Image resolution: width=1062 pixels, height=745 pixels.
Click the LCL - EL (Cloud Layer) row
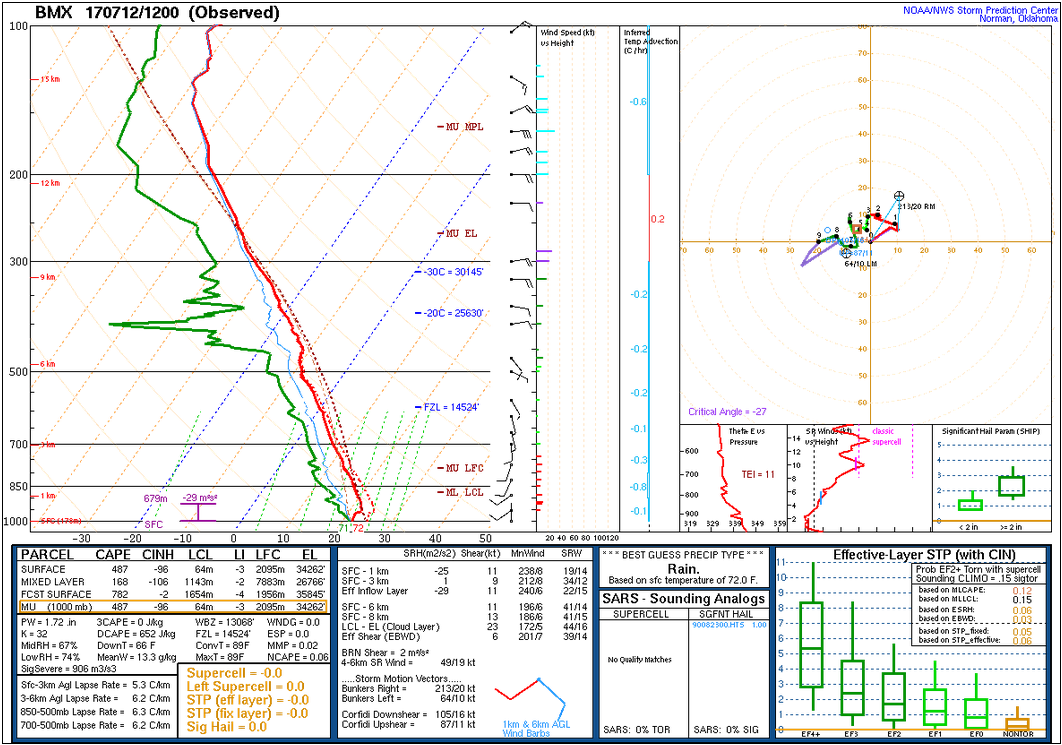[x=465, y=626]
